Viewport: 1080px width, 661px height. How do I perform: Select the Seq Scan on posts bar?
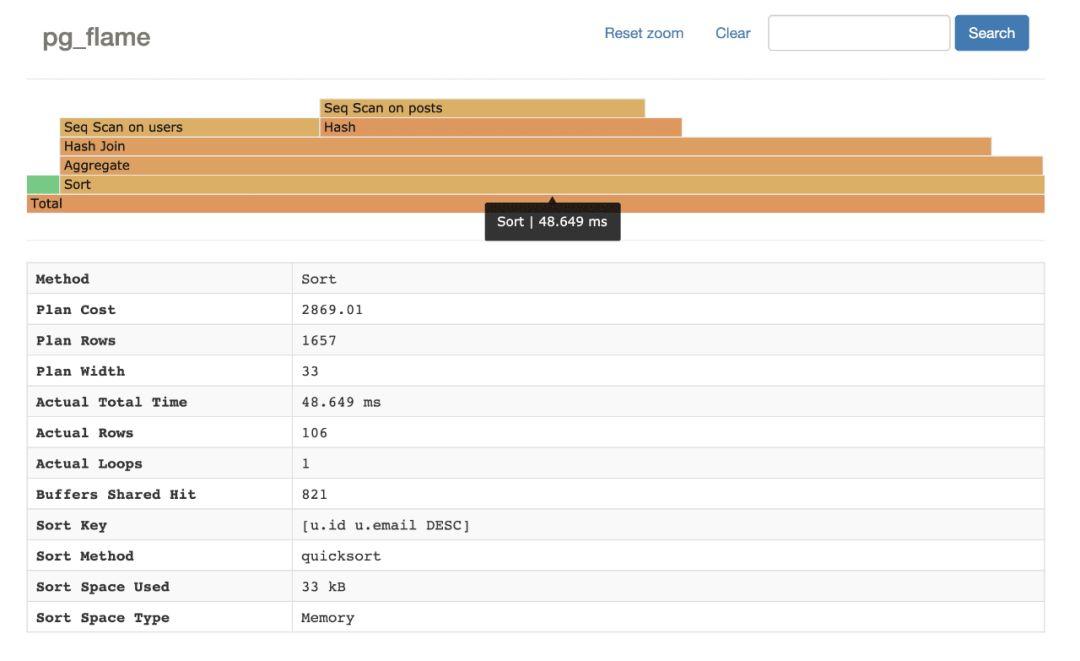(x=482, y=108)
